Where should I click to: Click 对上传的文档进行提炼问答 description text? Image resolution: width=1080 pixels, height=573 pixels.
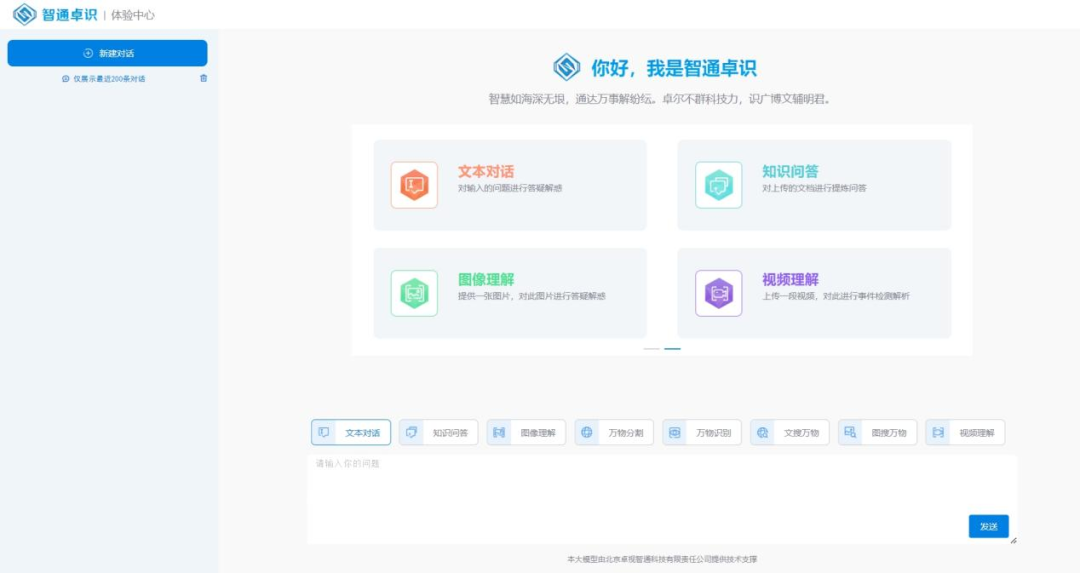[x=814, y=188]
